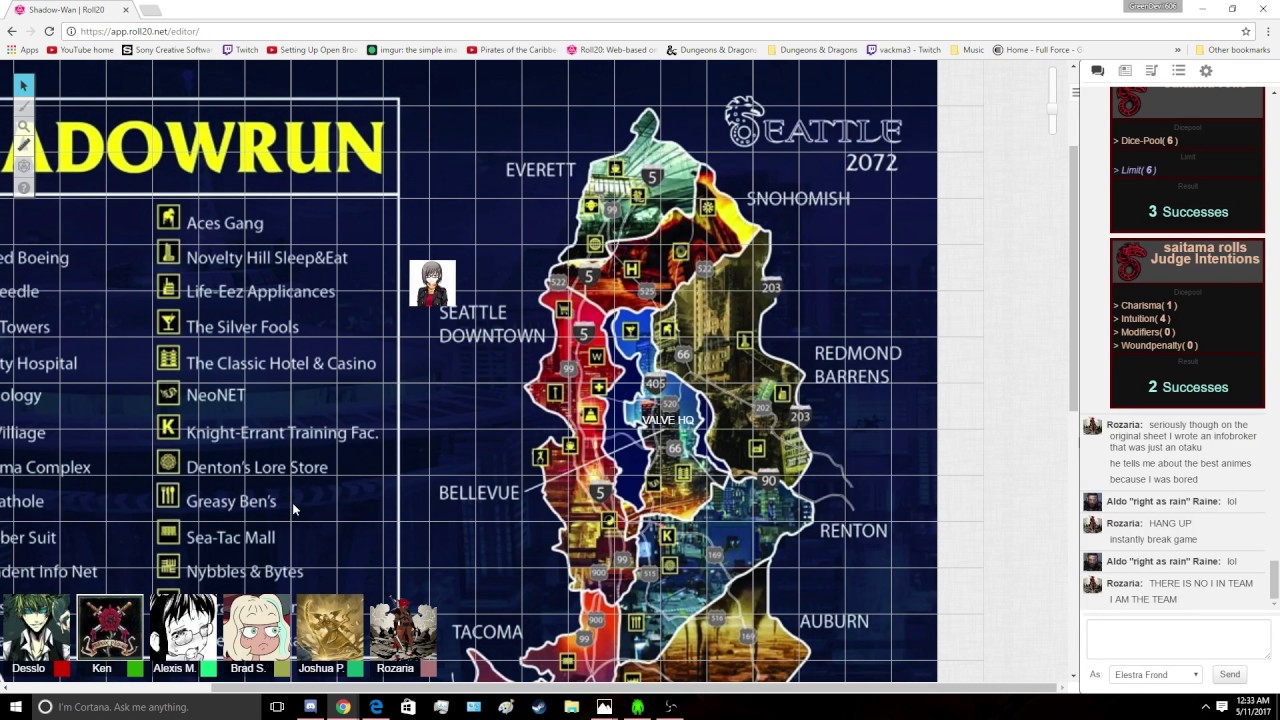Open the Journal tab
Viewport: 1280px width, 720px height.
pos(1125,71)
